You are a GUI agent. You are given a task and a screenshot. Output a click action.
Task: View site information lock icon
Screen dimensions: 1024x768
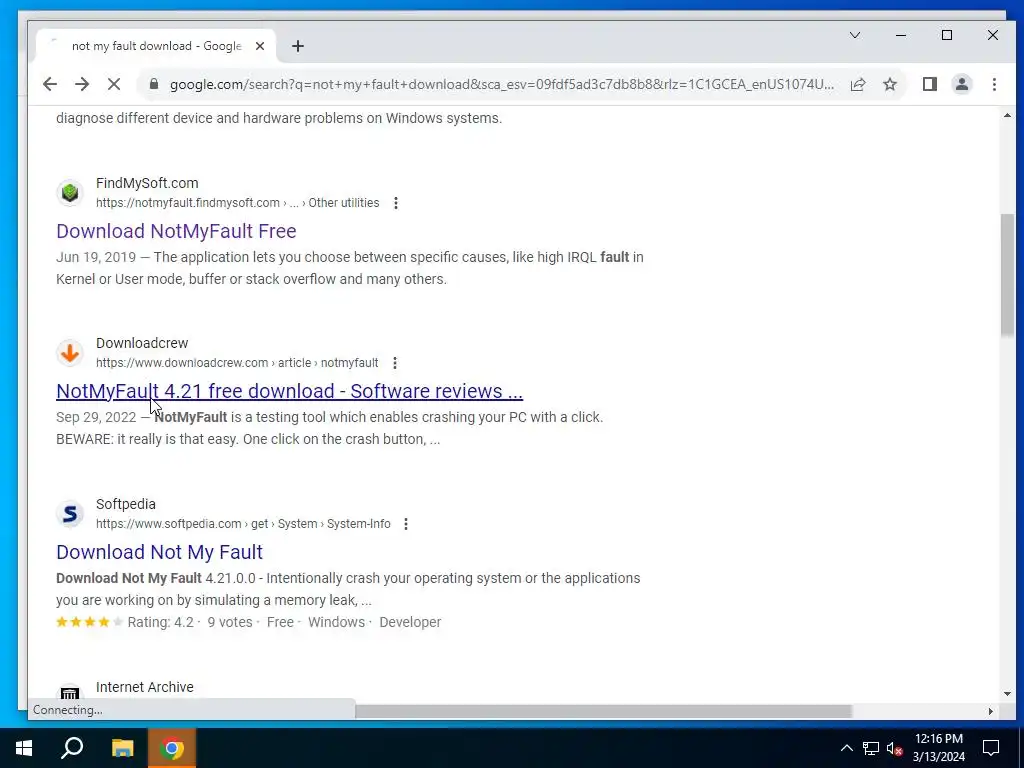coord(154,84)
